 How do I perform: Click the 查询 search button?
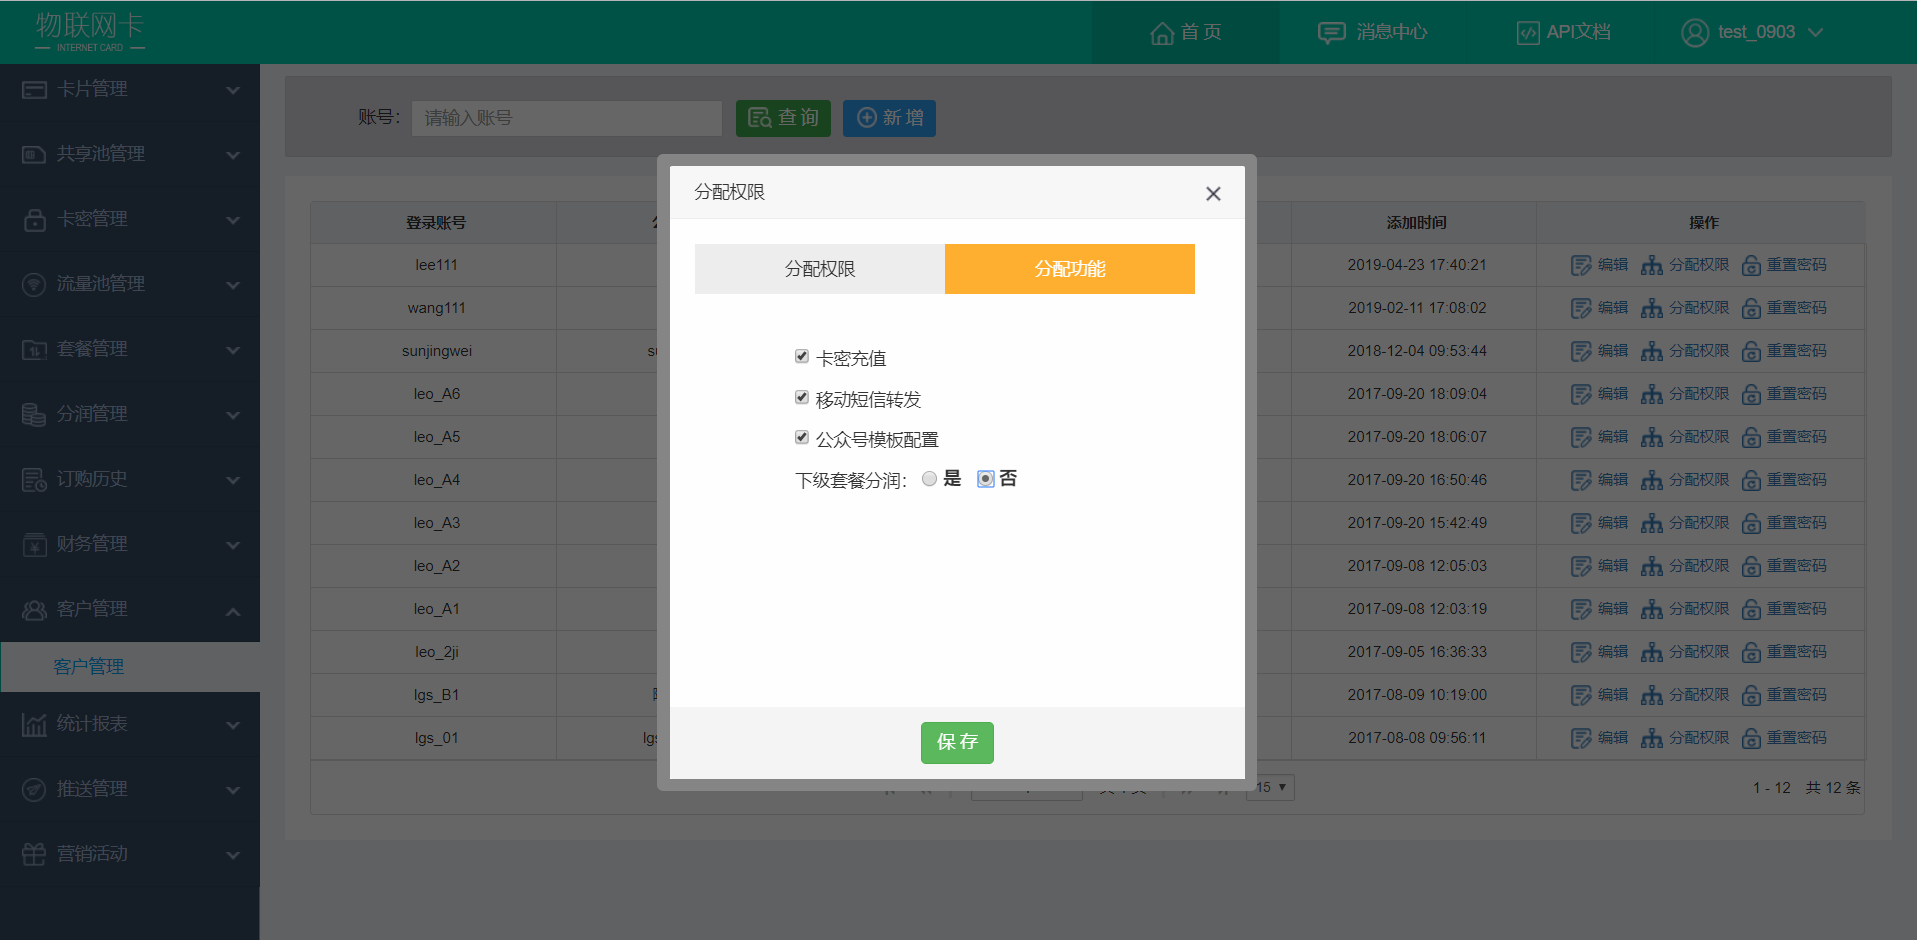coord(783,118)
